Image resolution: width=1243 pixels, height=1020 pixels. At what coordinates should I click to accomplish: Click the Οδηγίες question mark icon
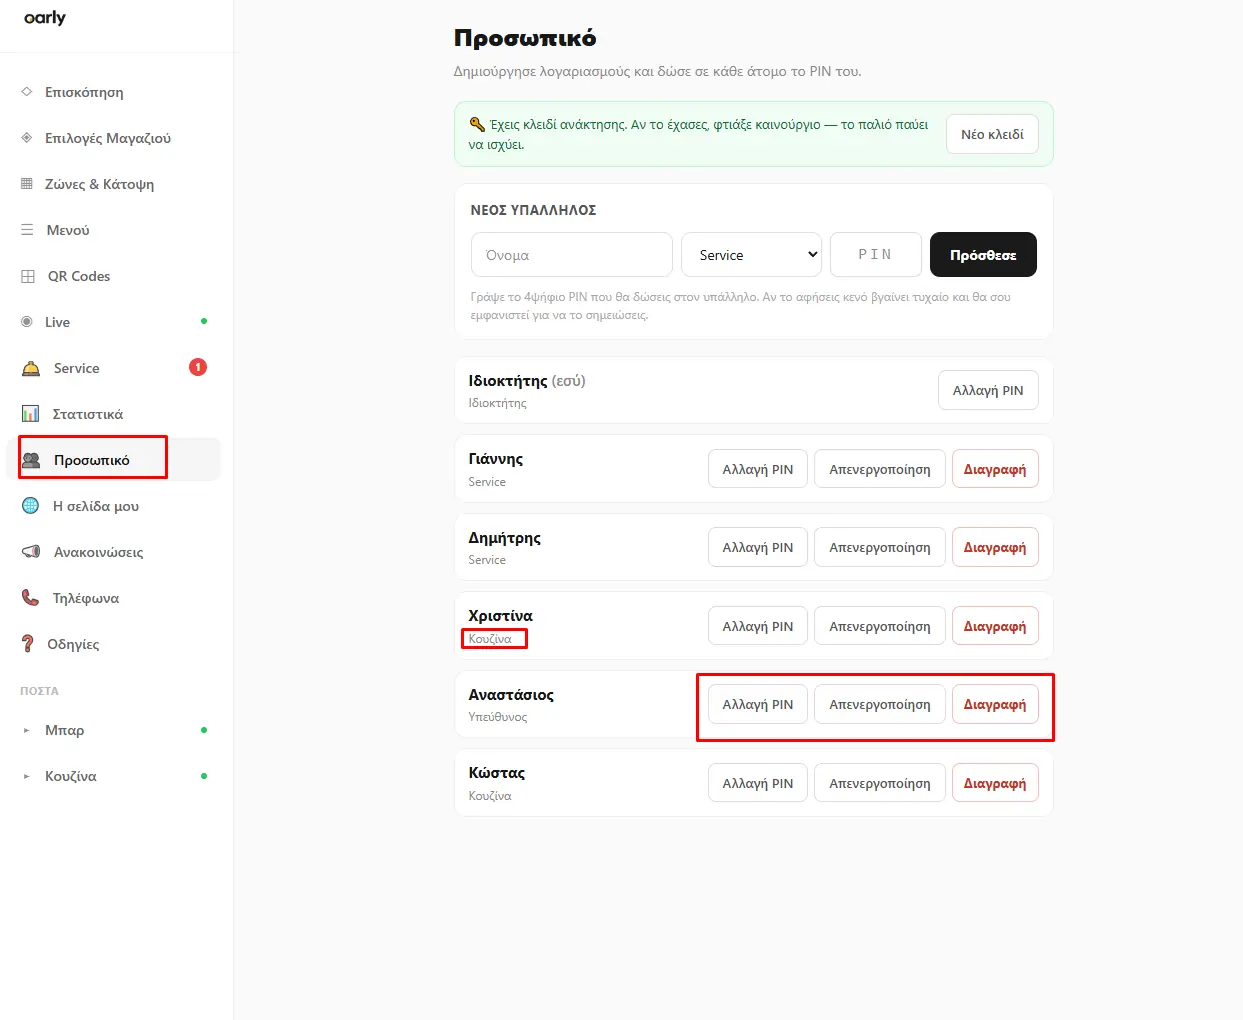tap(28, 644)
